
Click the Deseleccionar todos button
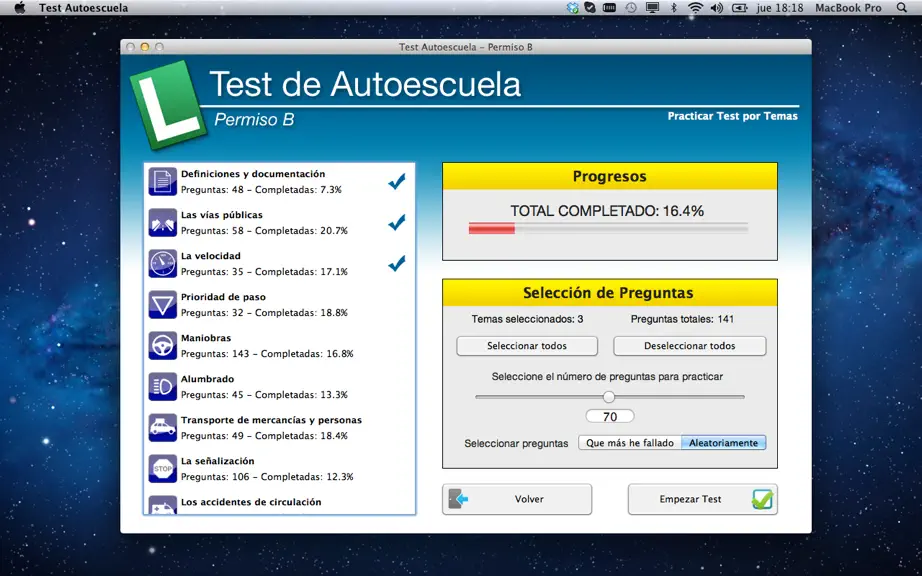click(x=690, y=346)
